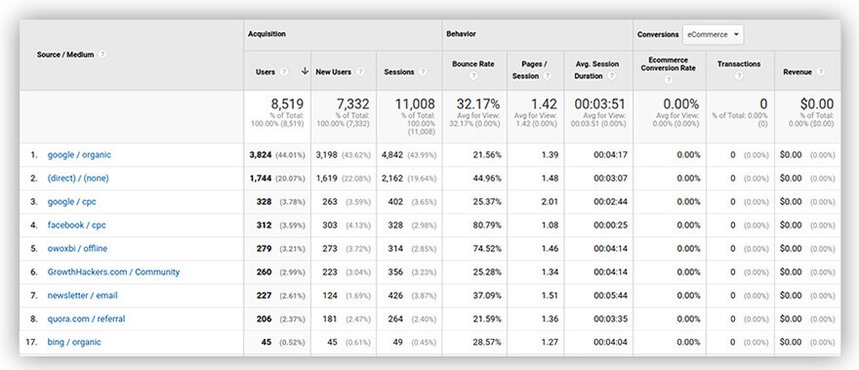
Task: Click help icon beside Sessions header
Action: click(422, 72)
